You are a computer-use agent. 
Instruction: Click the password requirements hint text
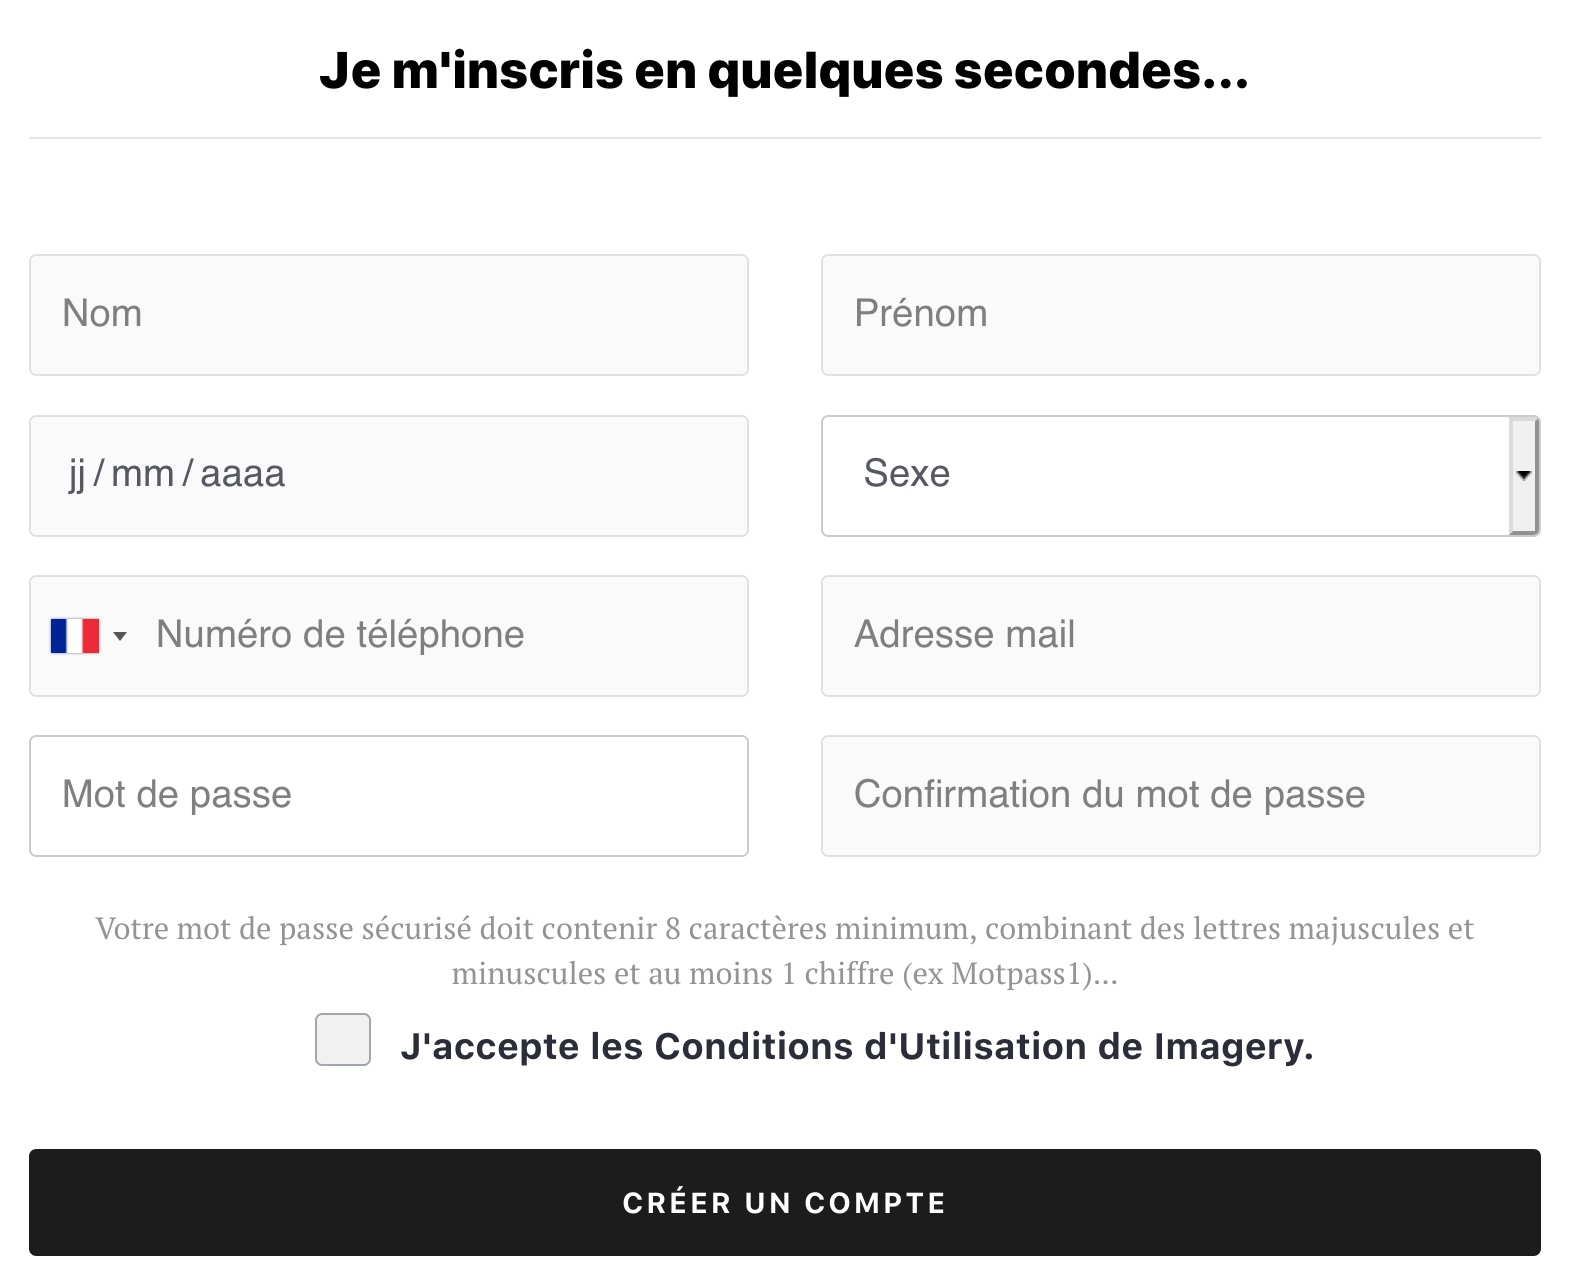pyautogui.click(x=784, y=929)
